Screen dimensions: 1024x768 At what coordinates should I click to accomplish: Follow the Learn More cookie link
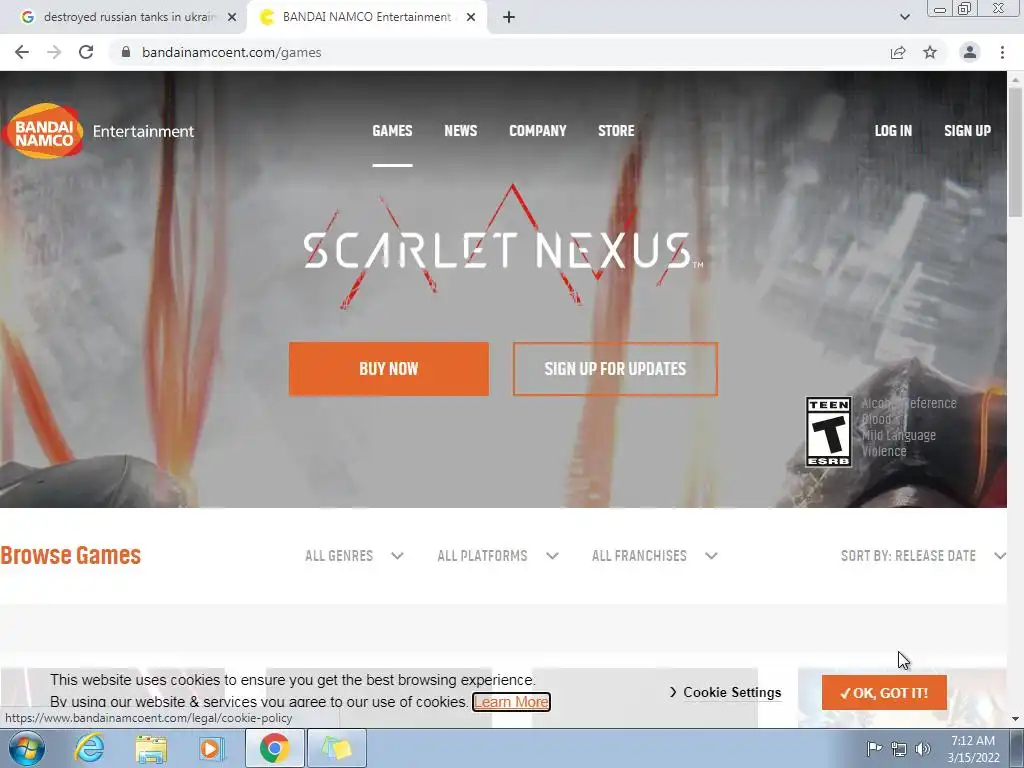click(511, 702)
